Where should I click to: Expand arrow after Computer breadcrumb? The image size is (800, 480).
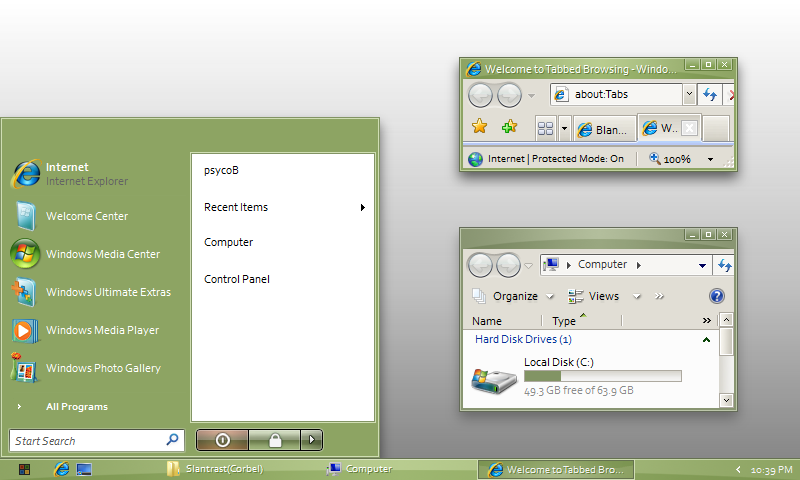coord(639,265)
